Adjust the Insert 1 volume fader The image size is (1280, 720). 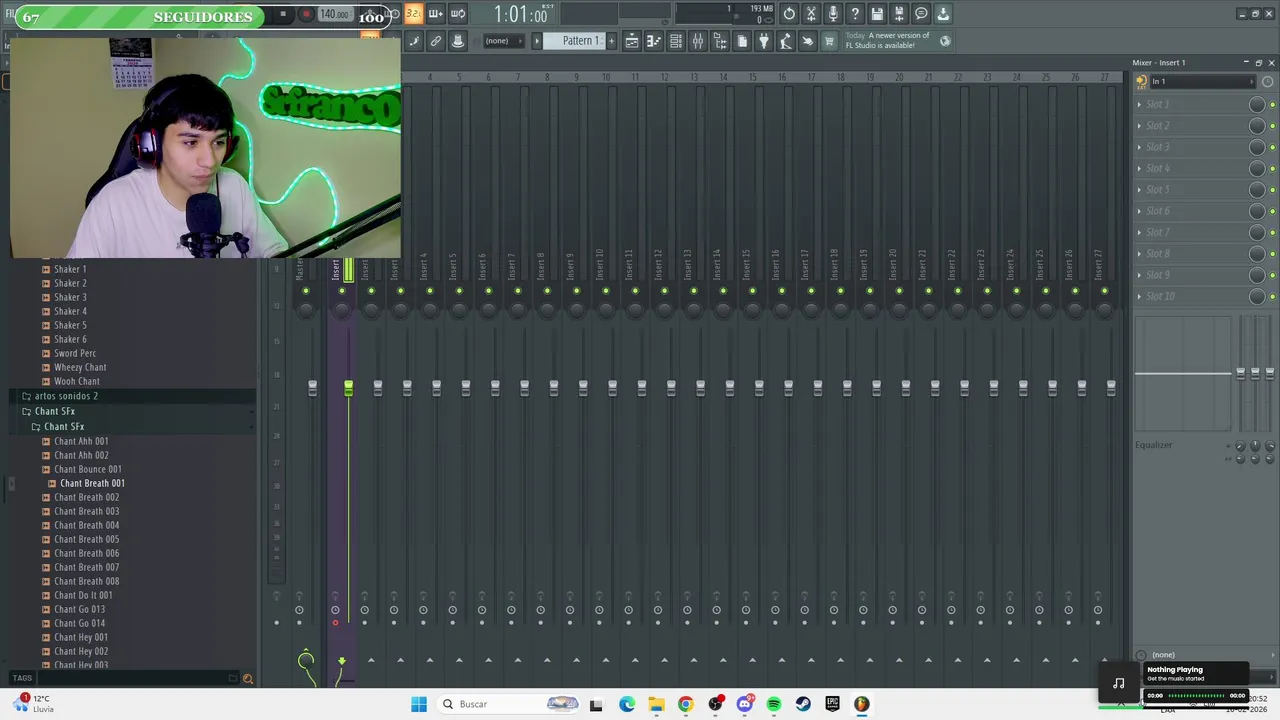tap(348, 387)
